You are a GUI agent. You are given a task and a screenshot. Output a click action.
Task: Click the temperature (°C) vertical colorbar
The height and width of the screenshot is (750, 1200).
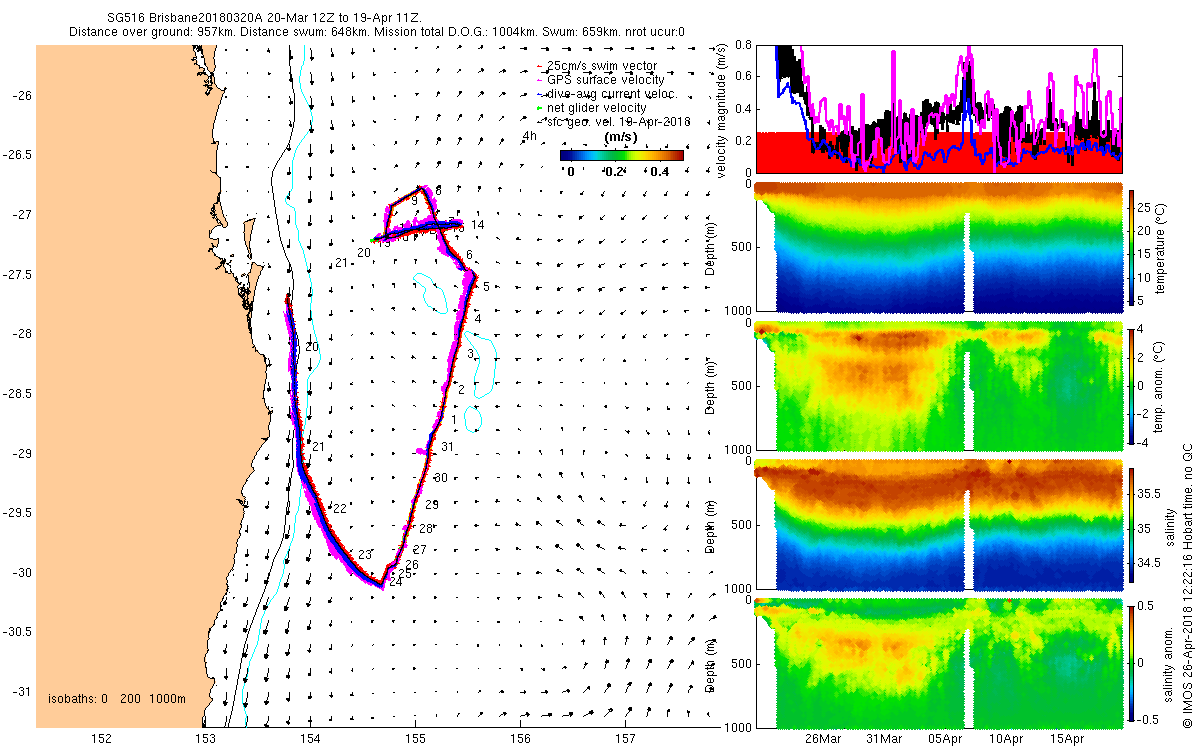pyautogui.click(x=1132, y=248)
